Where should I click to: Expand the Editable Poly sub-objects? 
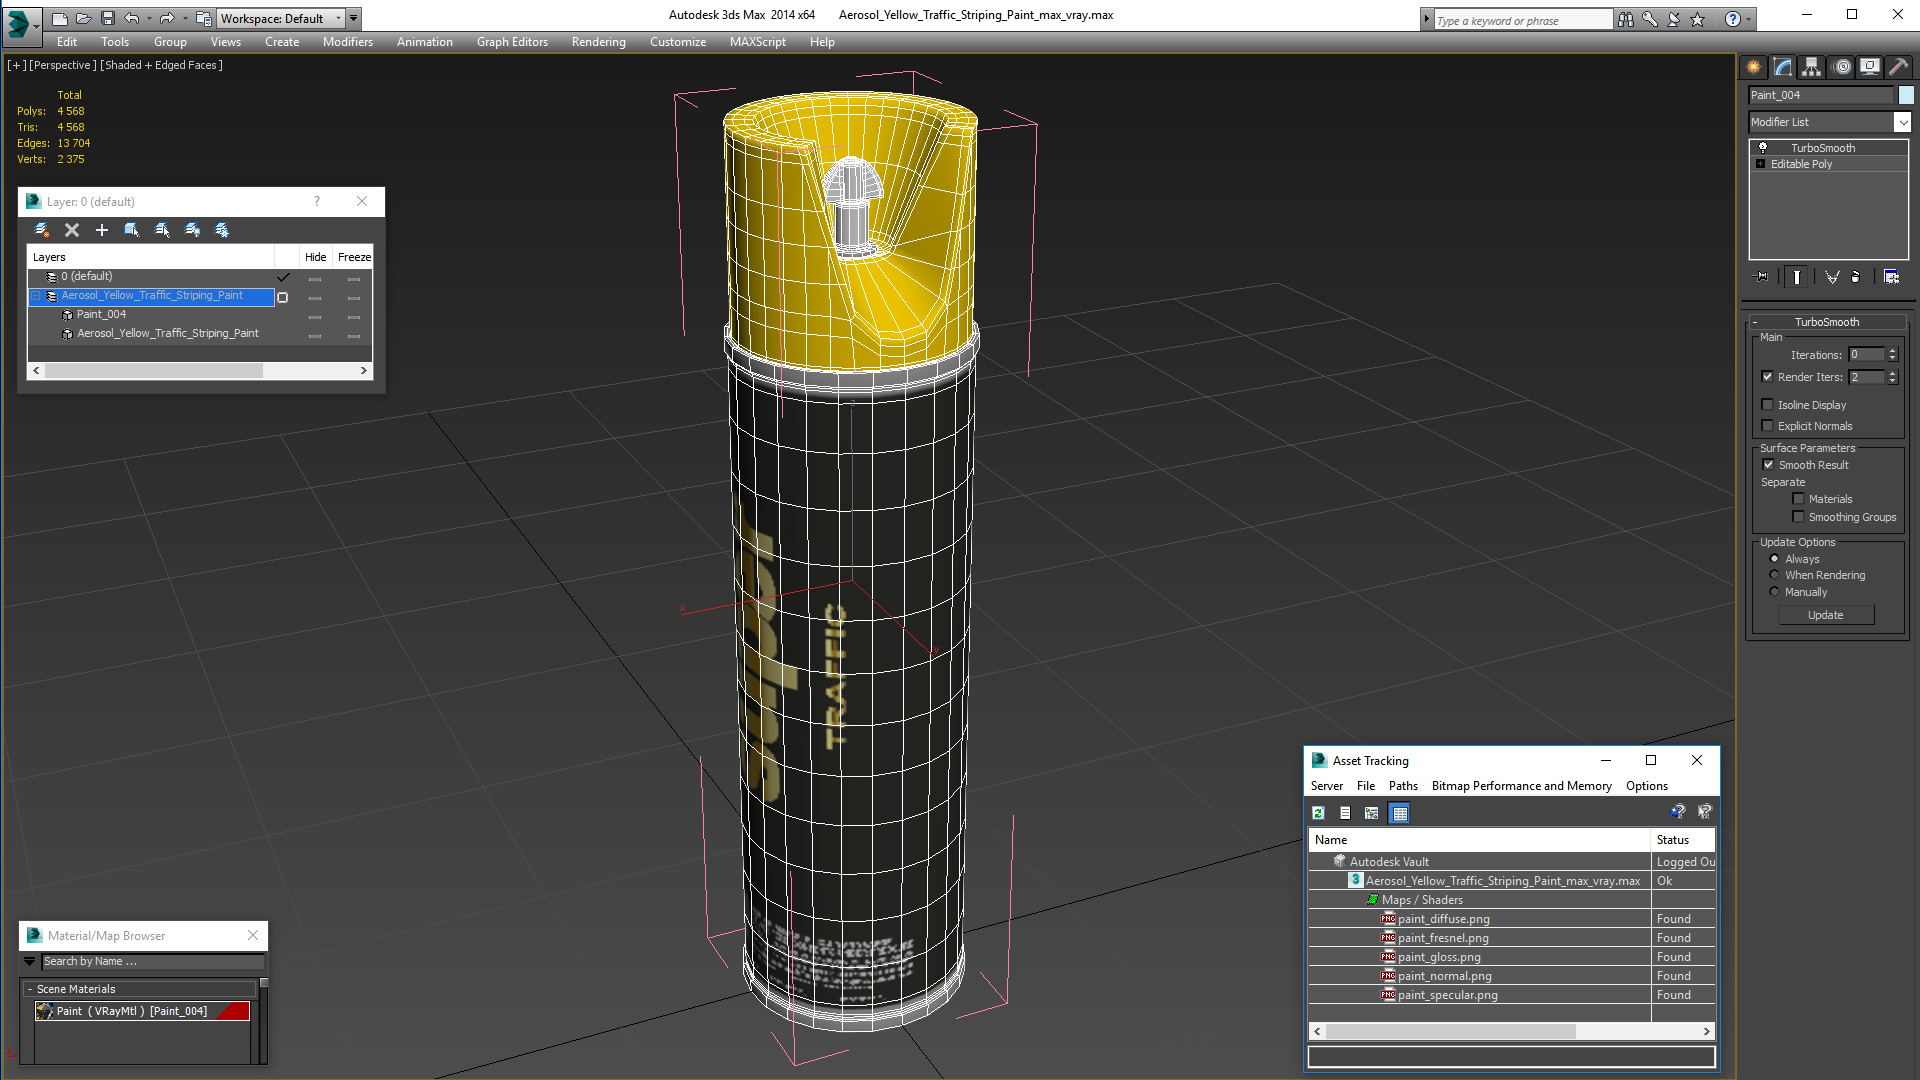coord(1760,164)
